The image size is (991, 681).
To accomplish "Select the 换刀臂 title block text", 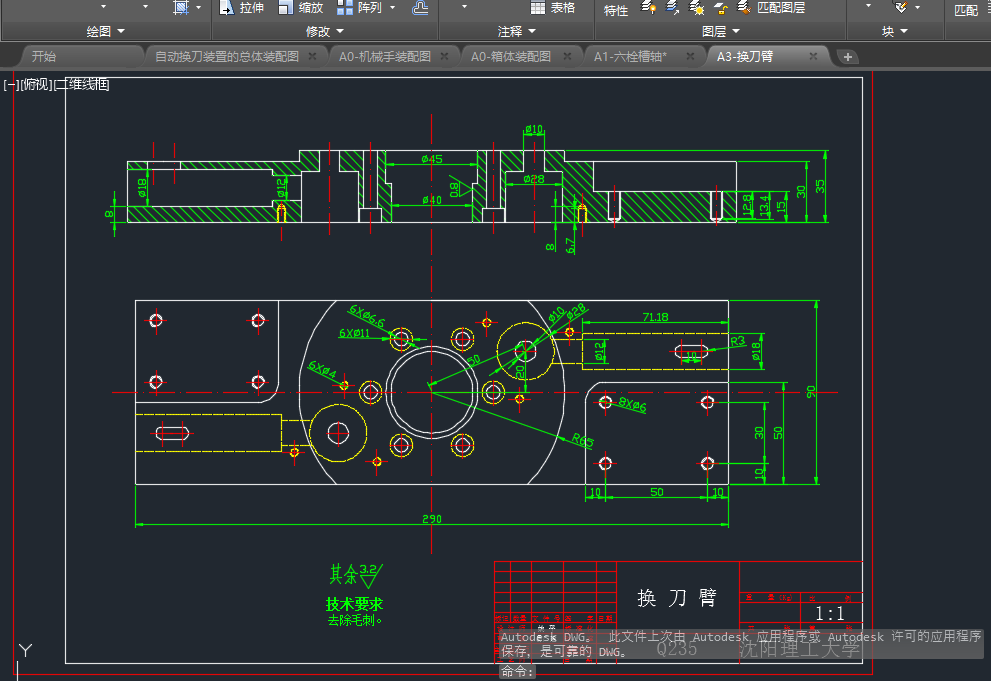I will 677,598.
